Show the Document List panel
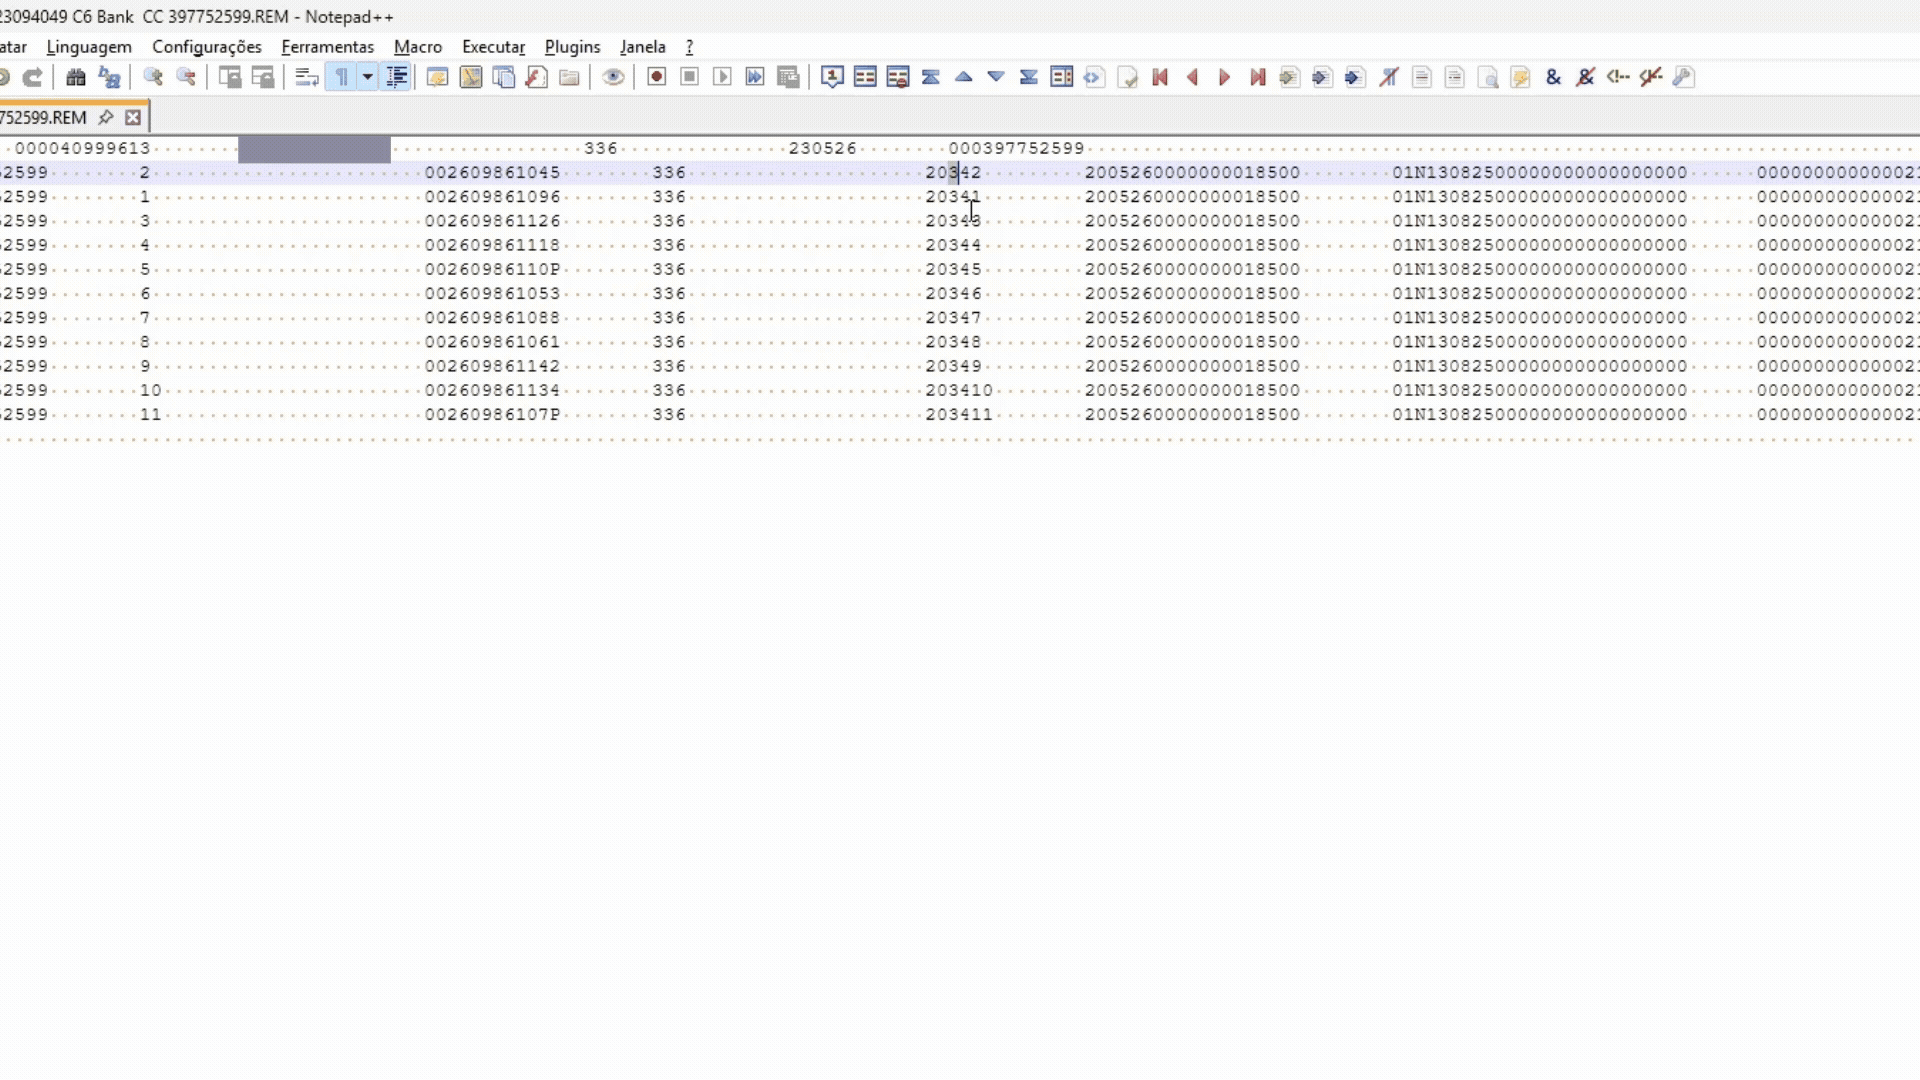Image resolution: width=1920 pixels, height=1080 pixels. click(504, 77)
